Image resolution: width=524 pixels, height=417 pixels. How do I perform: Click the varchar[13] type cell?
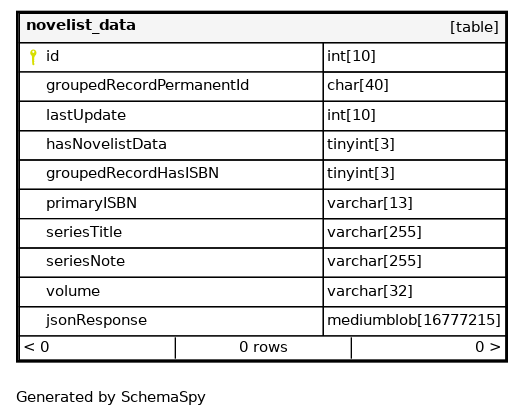(414, 204)
